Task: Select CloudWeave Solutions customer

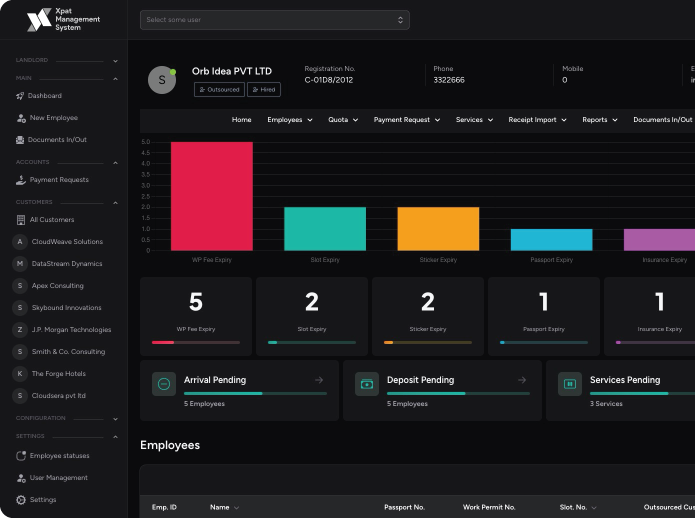Action: click(66, 242)
